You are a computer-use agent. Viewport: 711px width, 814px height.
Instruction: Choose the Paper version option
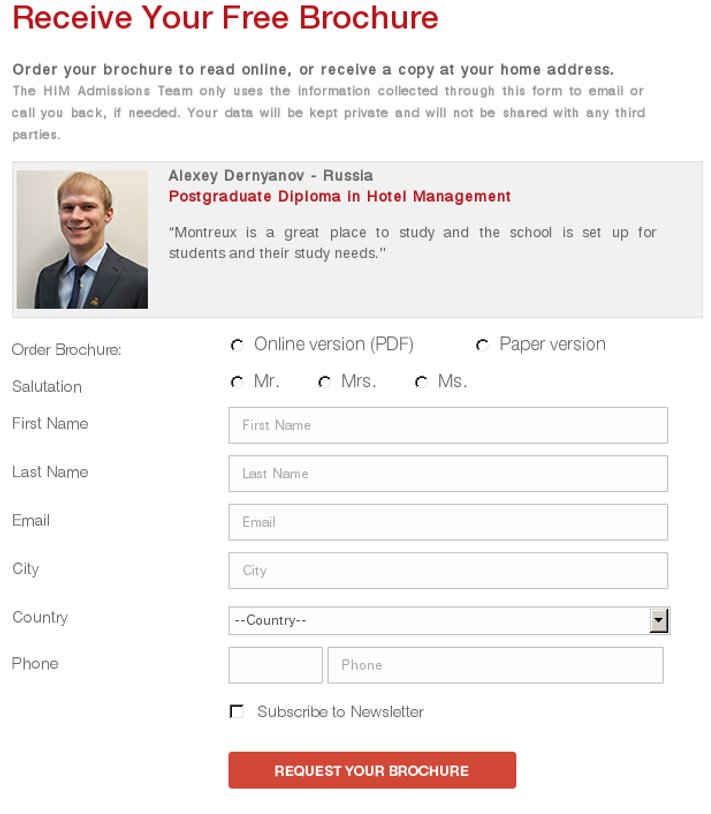pos(482,345)
